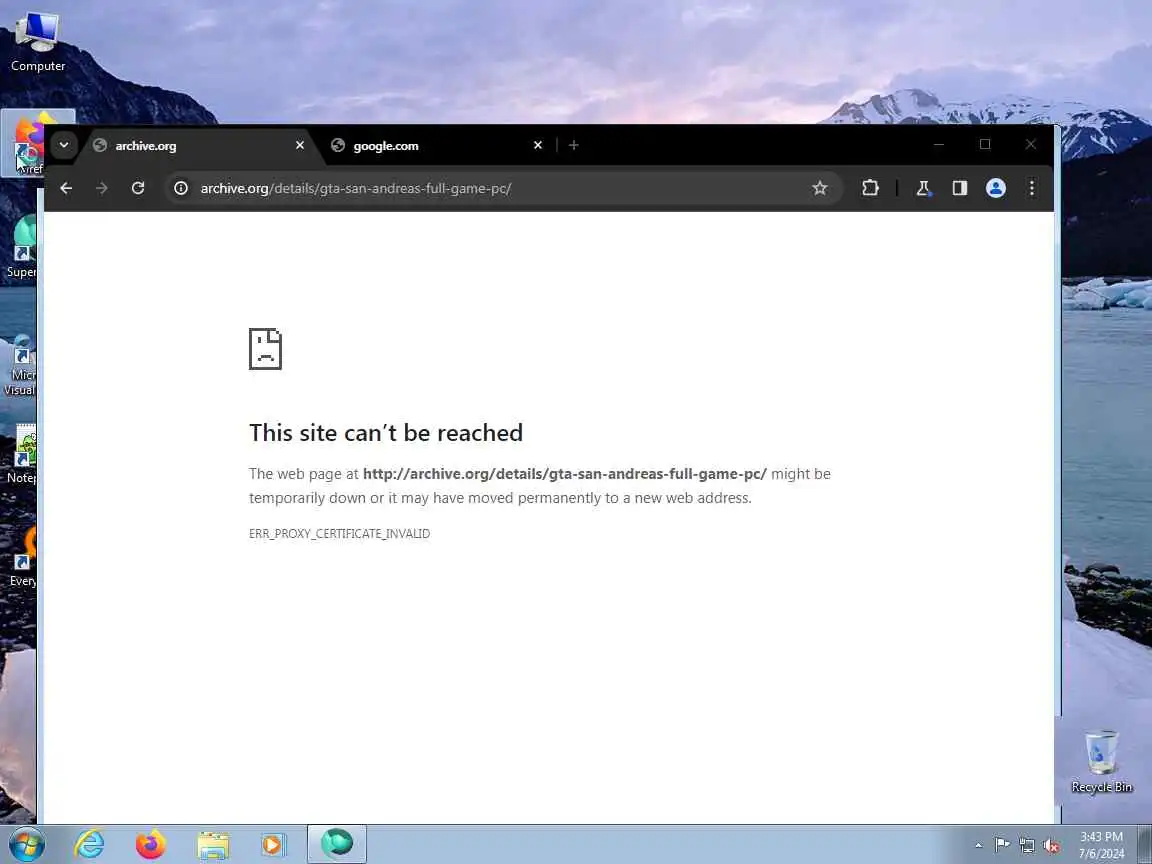Maximize the browser window
Viewport: 1152px width, 864px height.
(x=985, y=145)
